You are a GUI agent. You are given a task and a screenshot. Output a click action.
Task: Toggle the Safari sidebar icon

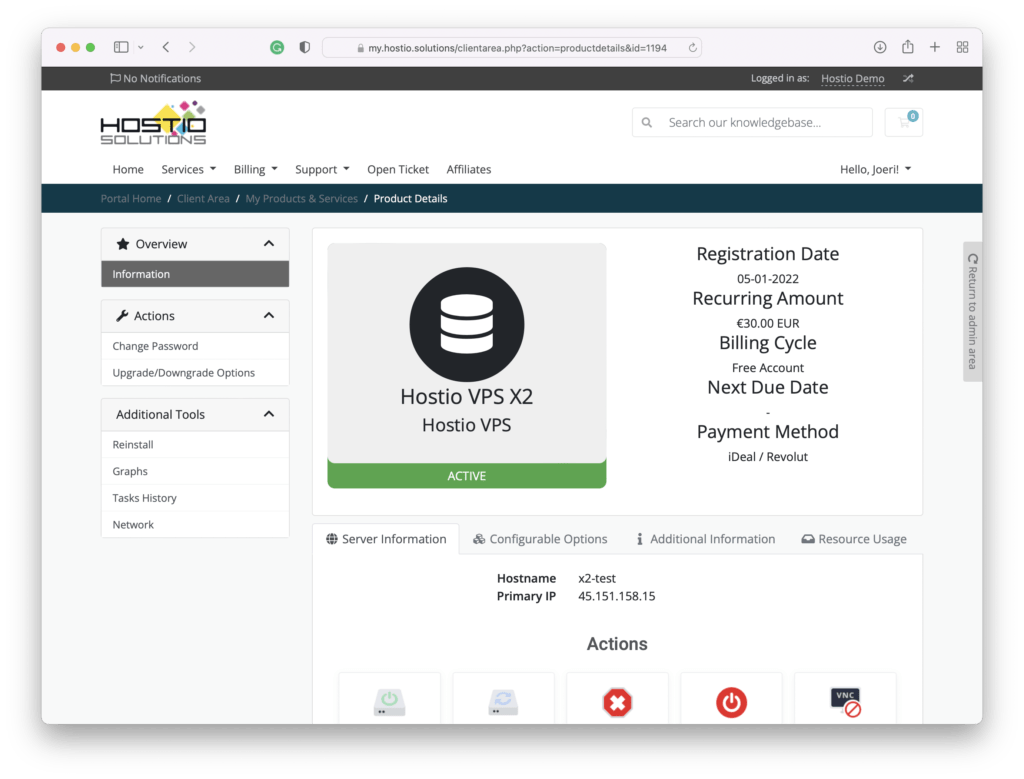coord(121,47)
